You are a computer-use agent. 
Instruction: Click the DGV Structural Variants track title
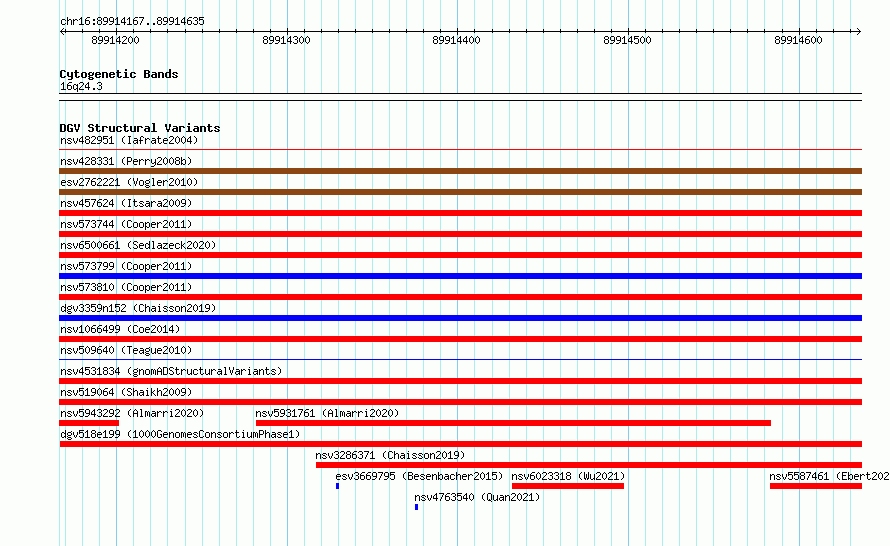140,128
